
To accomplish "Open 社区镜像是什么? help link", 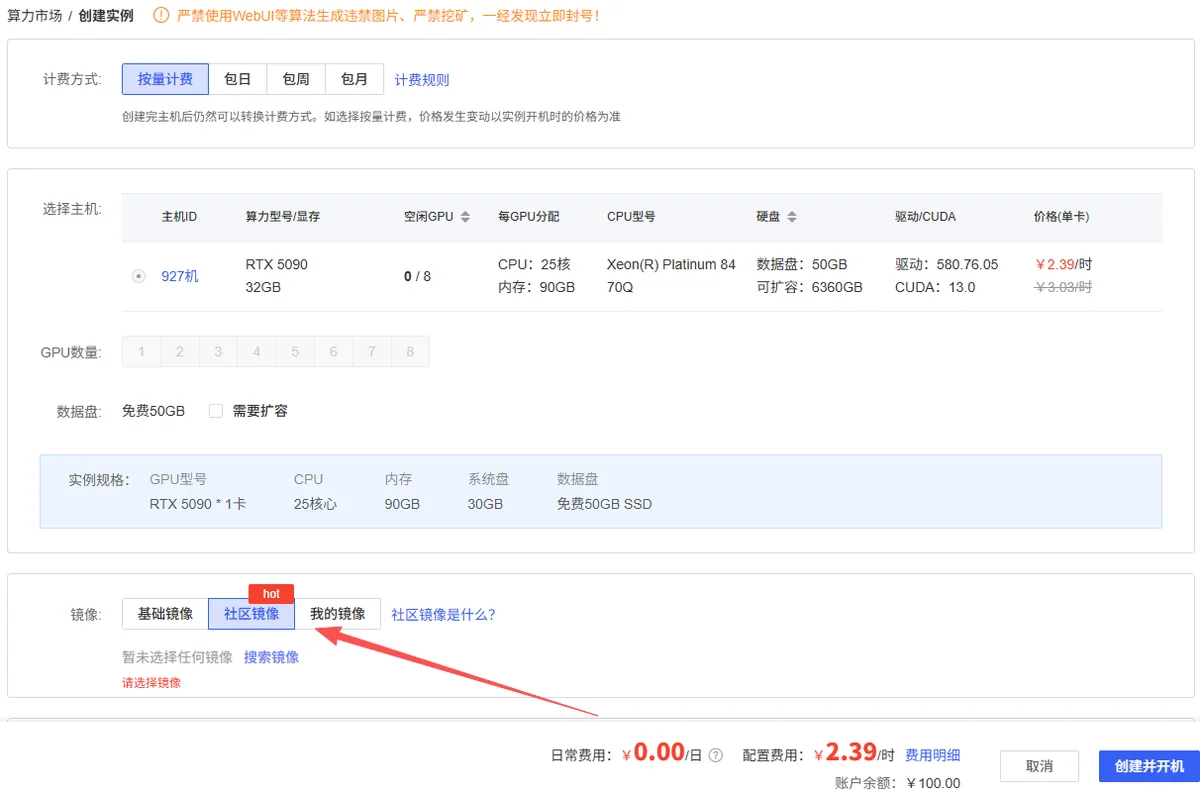I will (443, 614).
